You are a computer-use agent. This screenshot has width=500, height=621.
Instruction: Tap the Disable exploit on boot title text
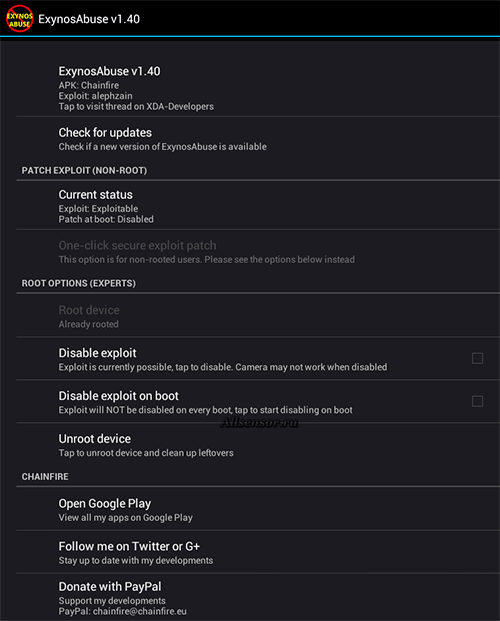point(118,396)
